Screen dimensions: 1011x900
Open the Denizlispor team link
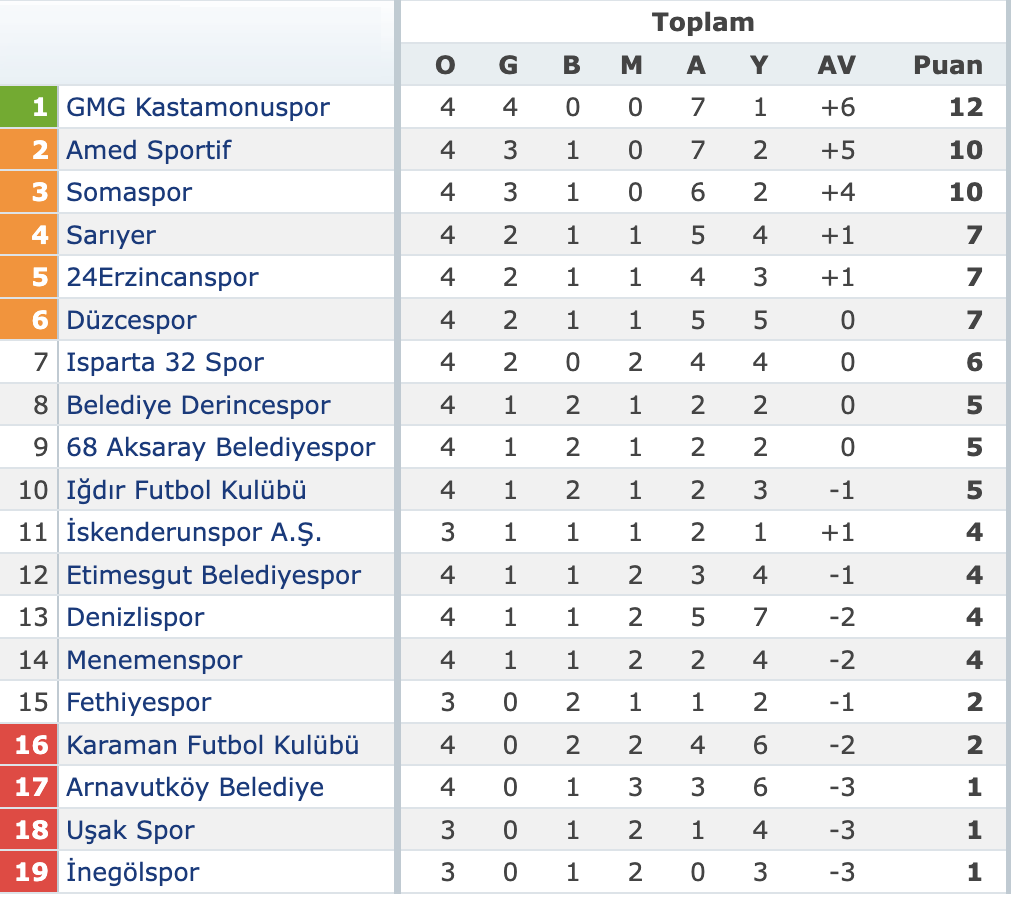pyautogui.click(x=135, y=618)
